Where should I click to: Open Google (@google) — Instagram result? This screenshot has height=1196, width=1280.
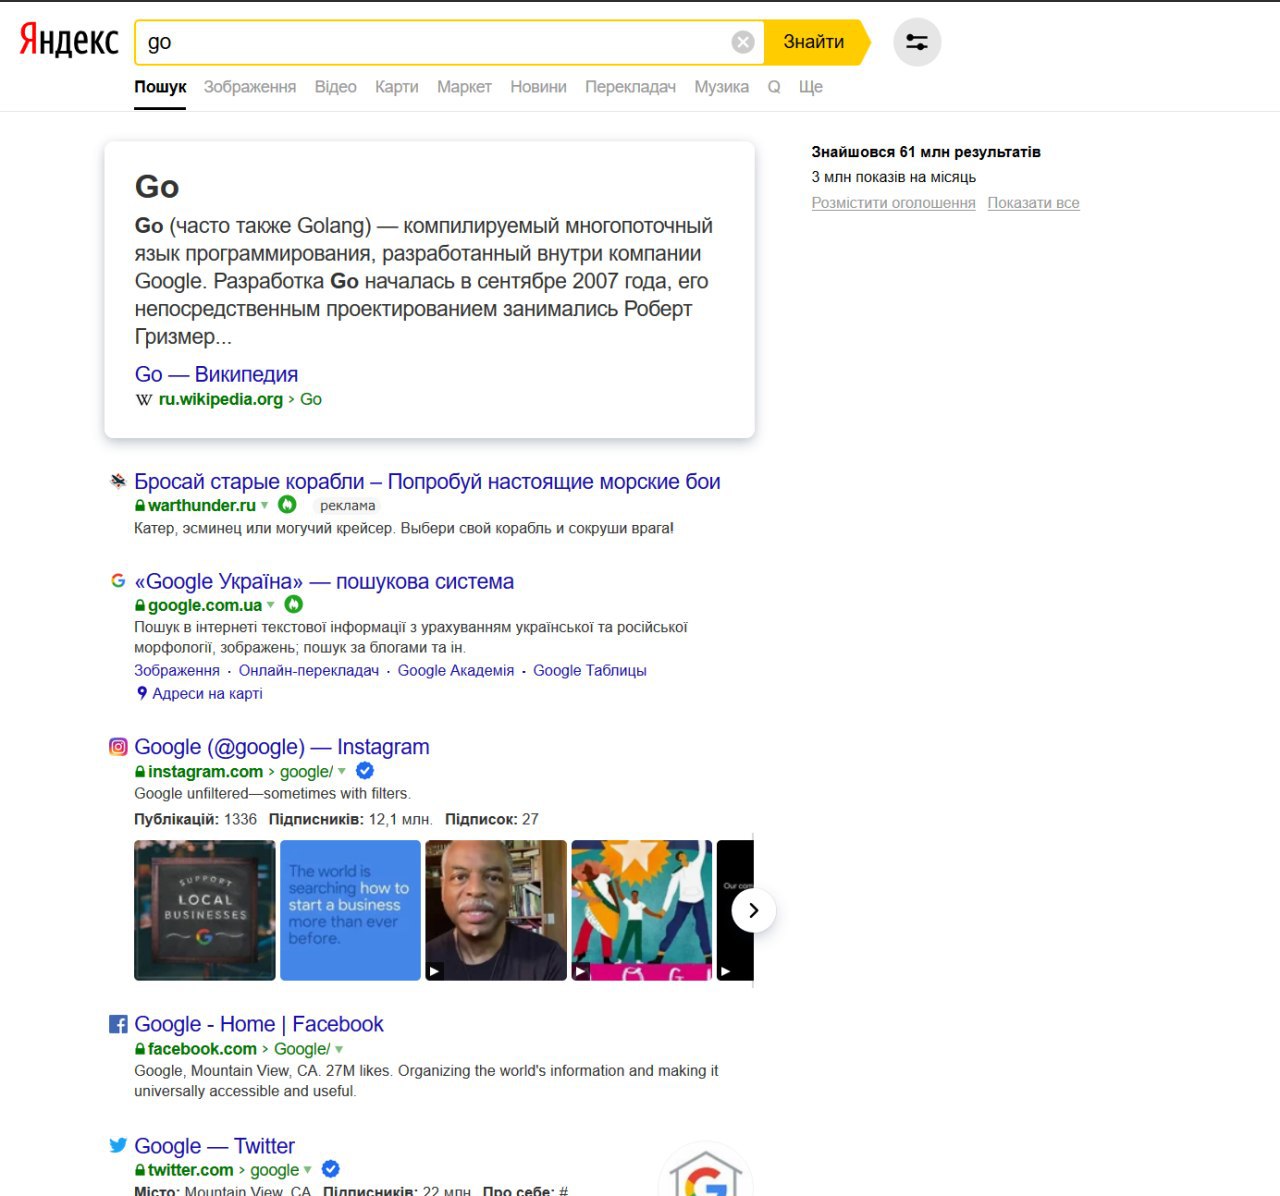pyautogui.click(x=282, y=746)
